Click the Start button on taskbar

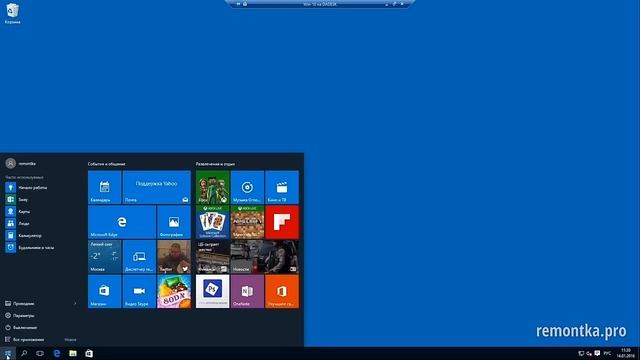8,353
